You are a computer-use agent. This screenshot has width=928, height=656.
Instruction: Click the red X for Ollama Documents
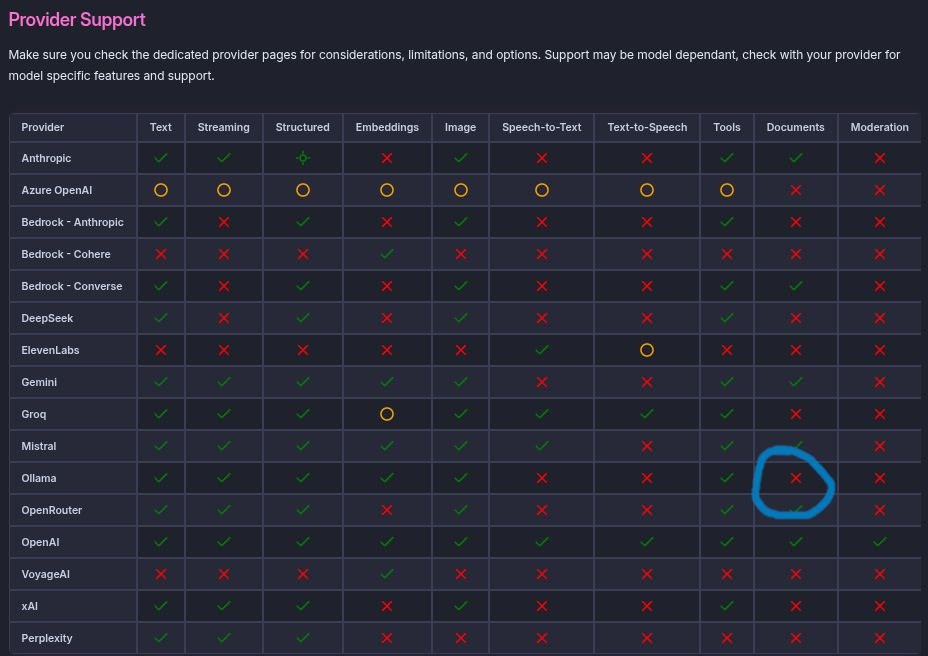(795, 478)
